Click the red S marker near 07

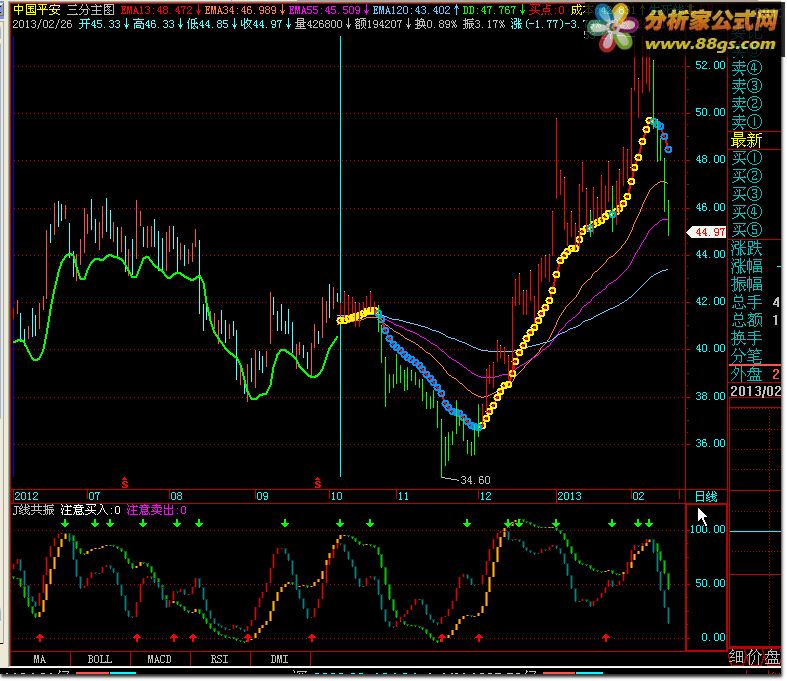coord(124,483)
